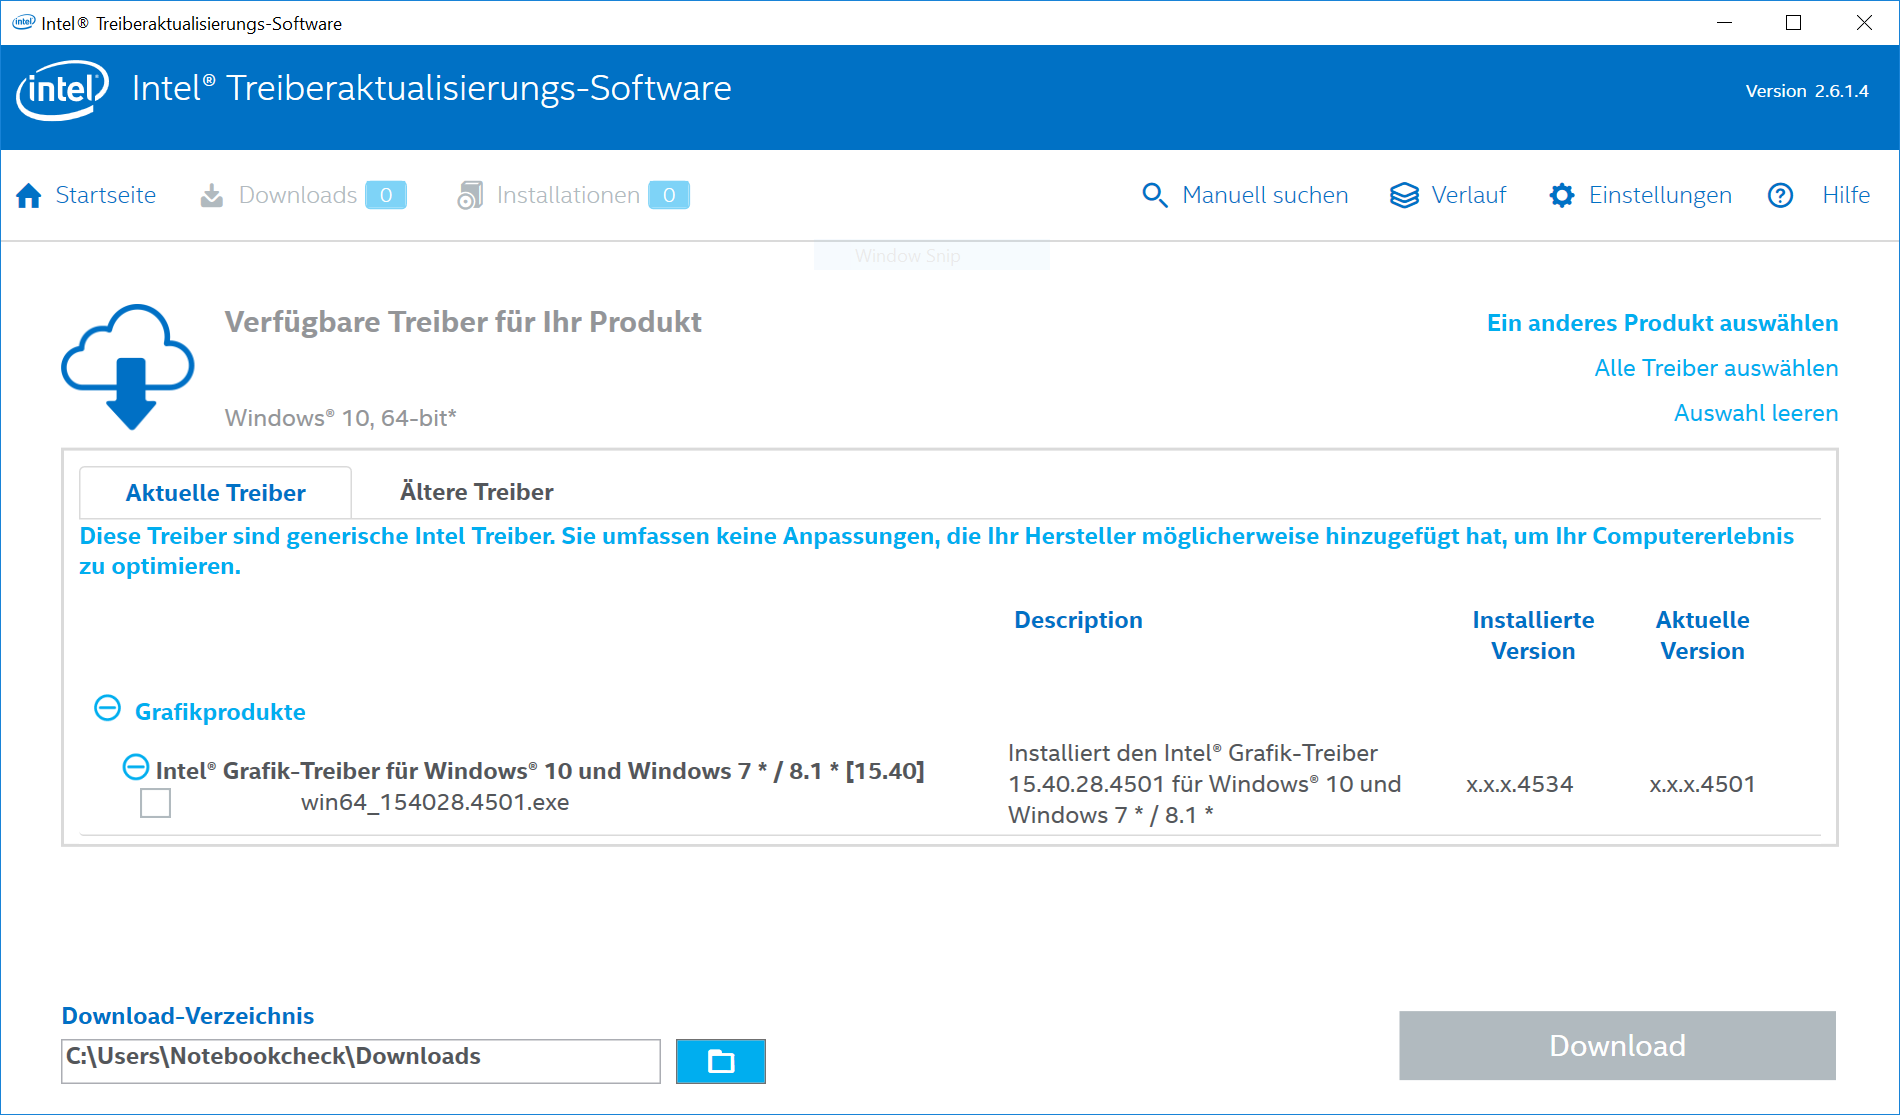Click the Verfügbare Treiber für Ihr Produkt heading
Image resolution: width=1900 pixels, height=1115 pixels.
tap(463, 322)
